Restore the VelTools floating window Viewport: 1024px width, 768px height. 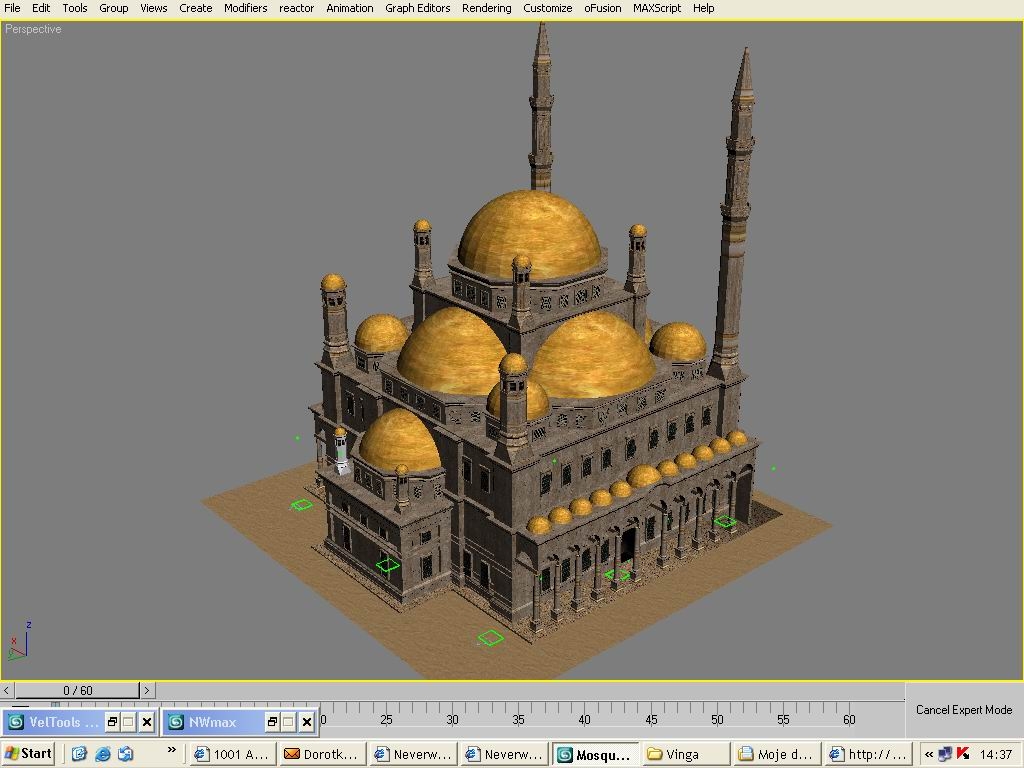click(x=112, y=722)
